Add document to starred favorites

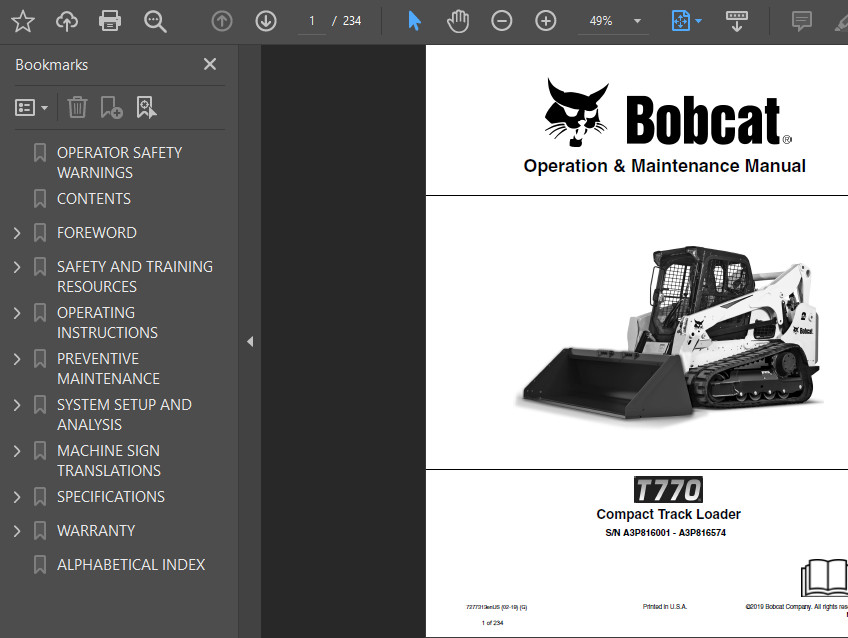point(23,21)
